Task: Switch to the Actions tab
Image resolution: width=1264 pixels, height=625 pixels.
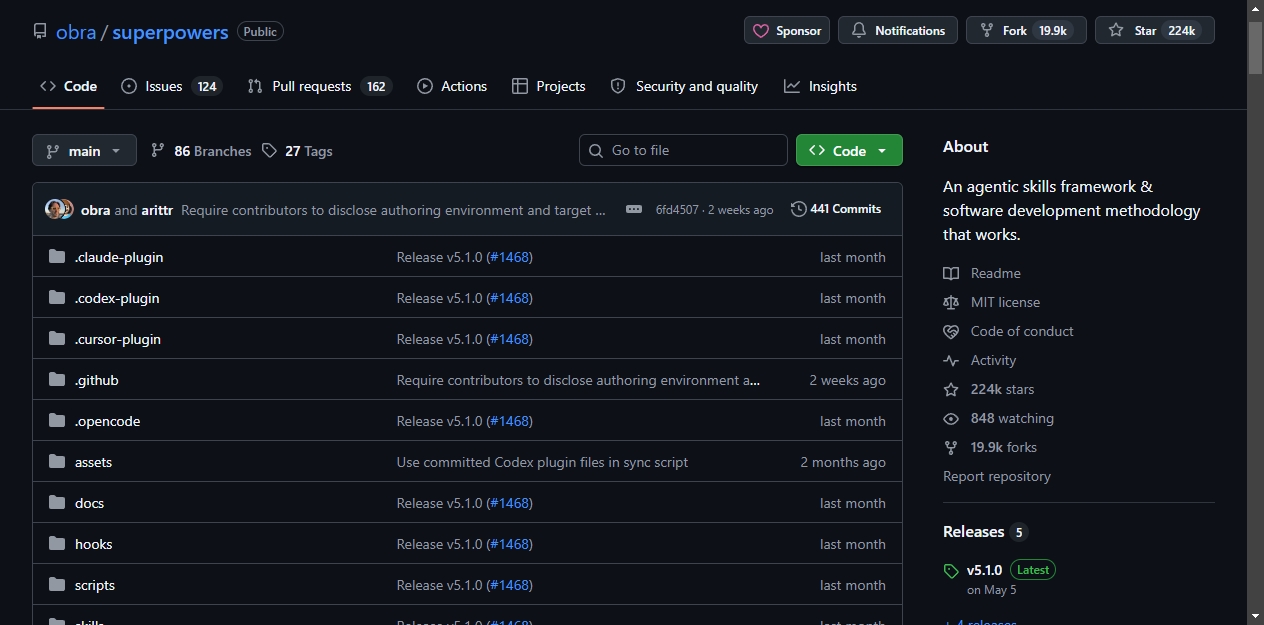Action: 452,86
